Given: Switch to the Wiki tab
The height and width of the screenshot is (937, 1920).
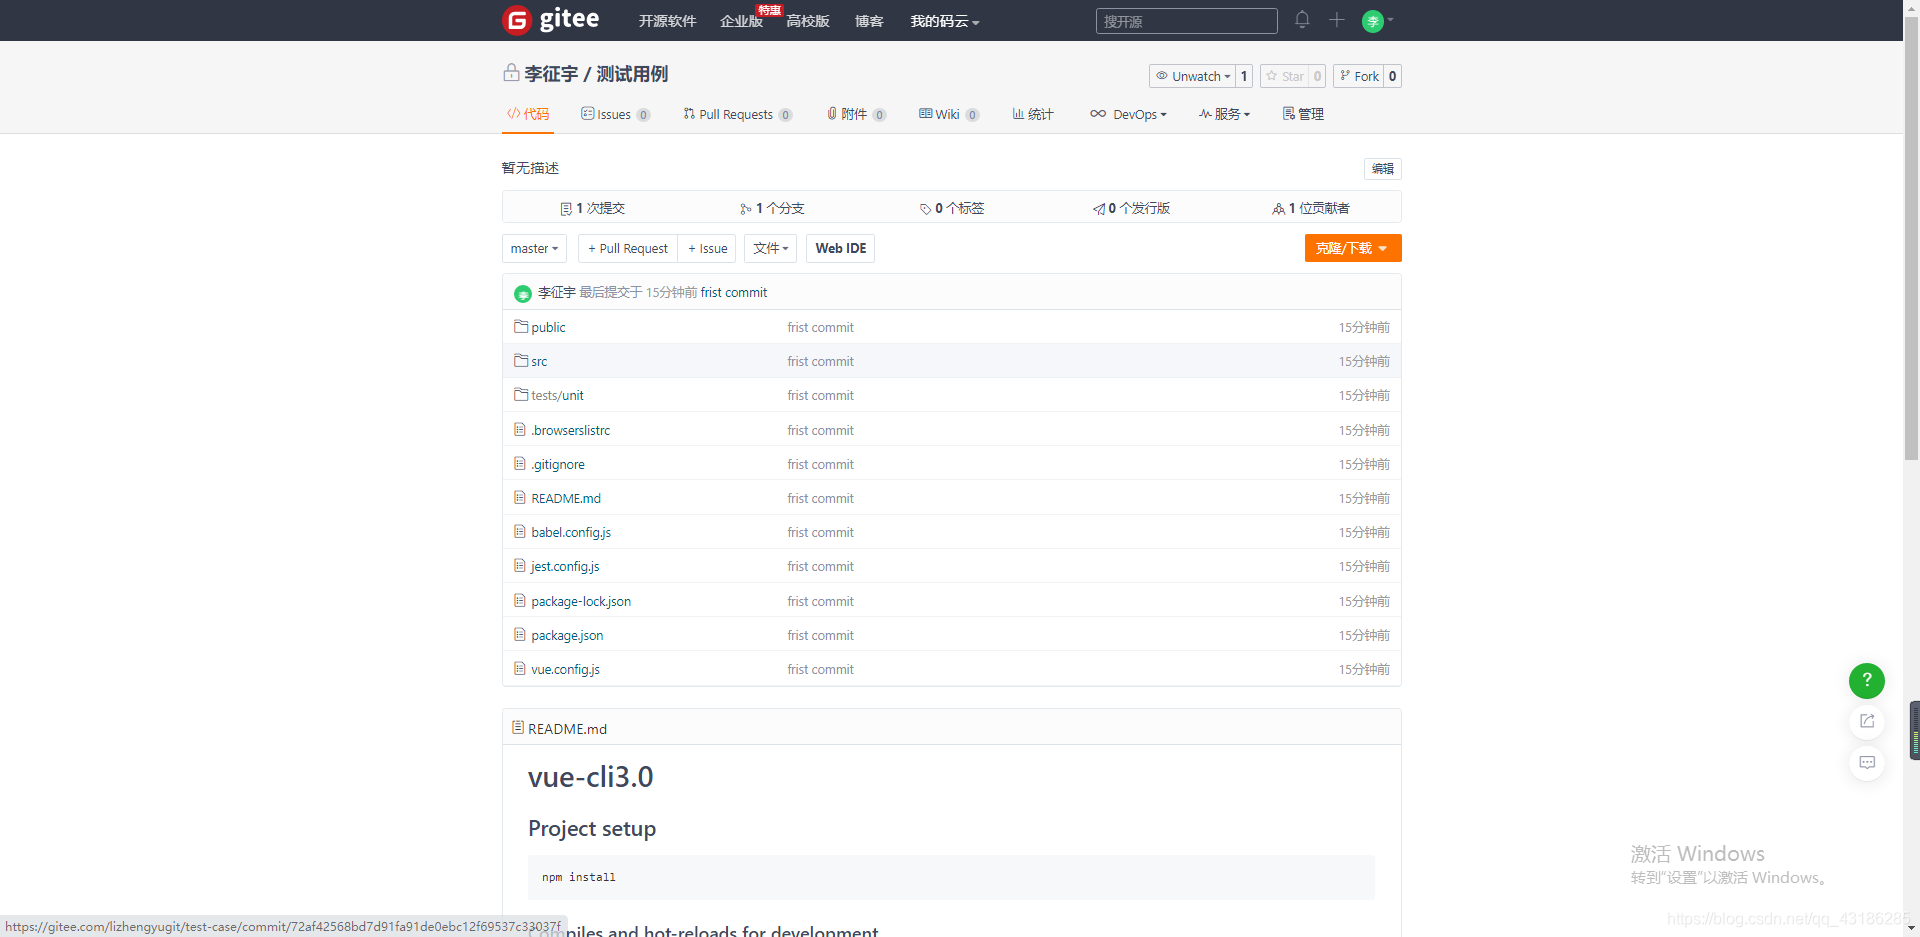Looking at the screenshot, I should 948,114.
